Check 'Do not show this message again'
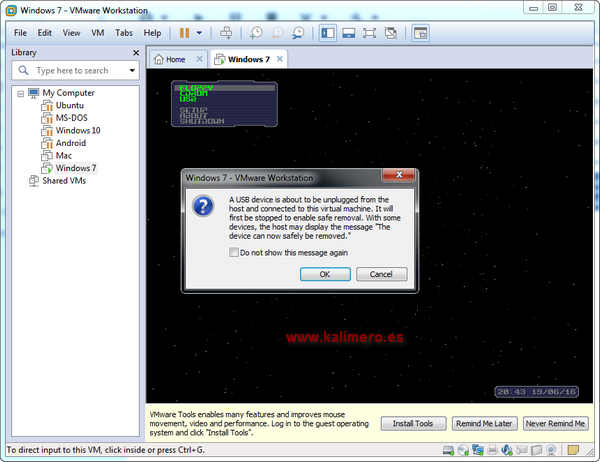 (233, 252)
